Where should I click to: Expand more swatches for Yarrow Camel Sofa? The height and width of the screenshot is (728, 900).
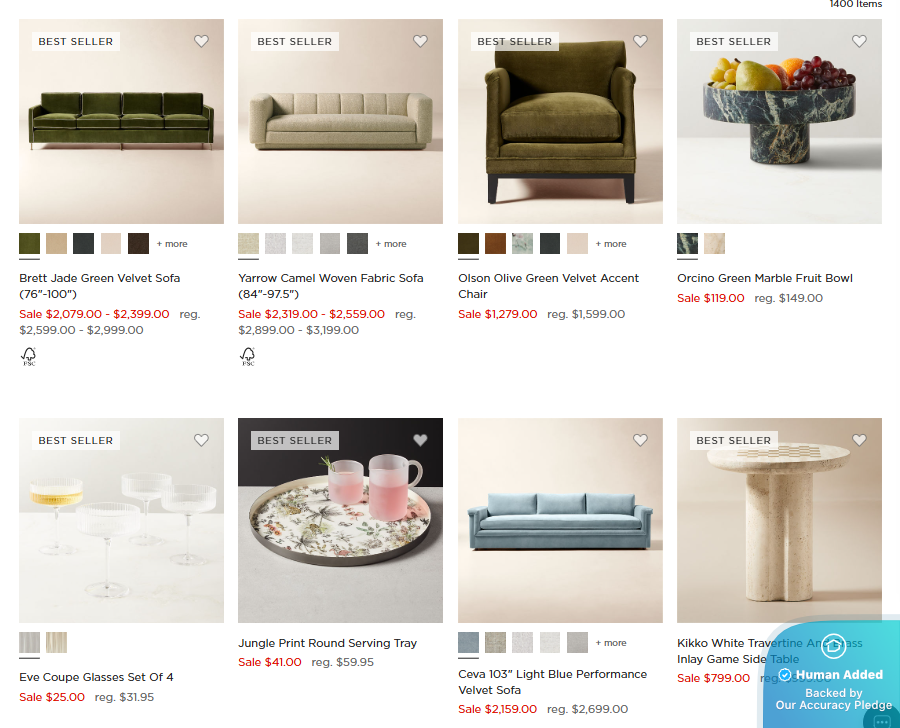391,244
